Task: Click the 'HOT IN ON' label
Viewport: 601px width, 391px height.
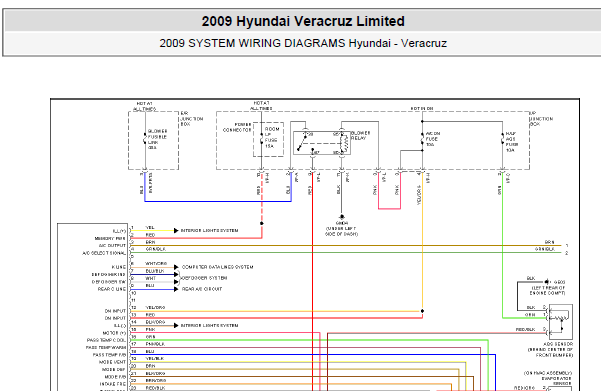Action: click(x=422, y=108)
